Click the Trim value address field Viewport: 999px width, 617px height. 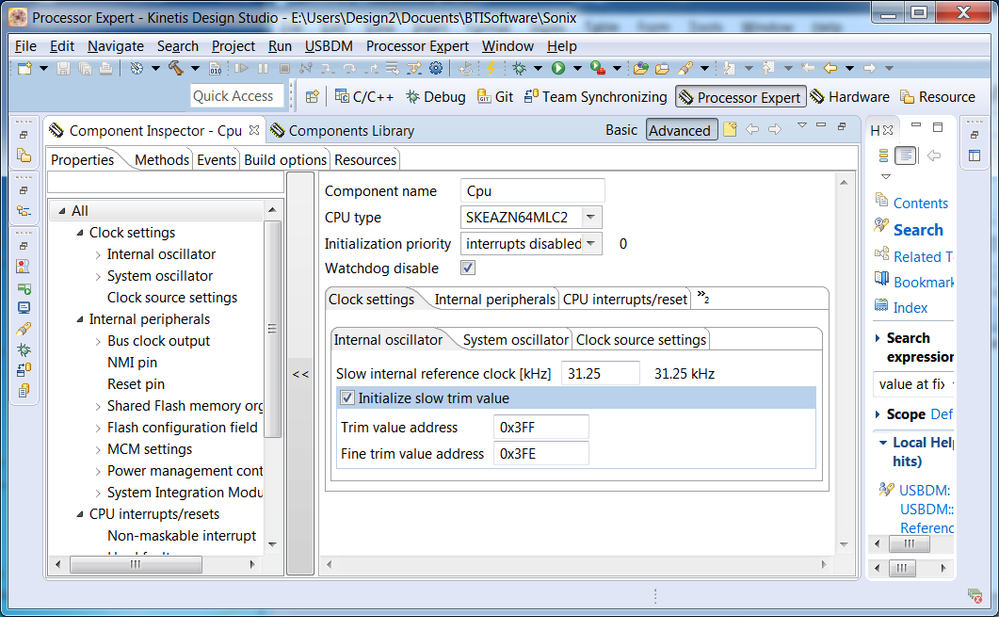(541, 427)
